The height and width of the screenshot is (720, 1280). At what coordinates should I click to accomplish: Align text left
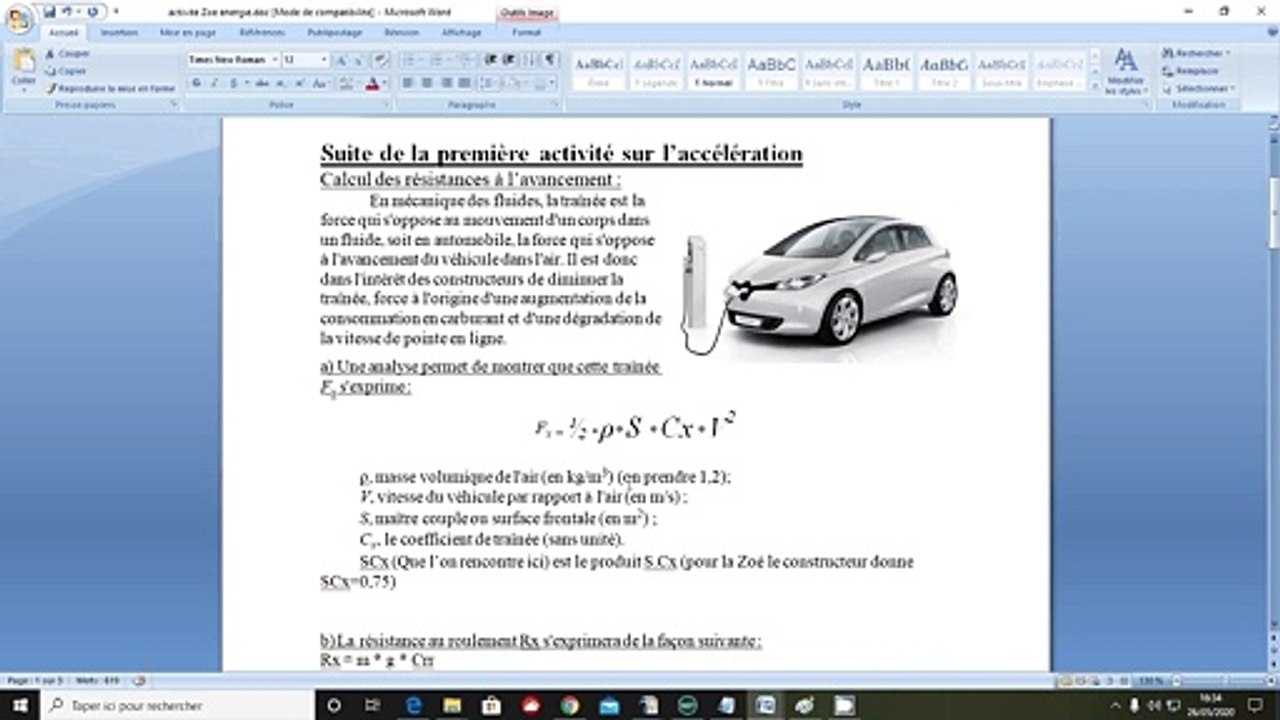tap(409, 83)
